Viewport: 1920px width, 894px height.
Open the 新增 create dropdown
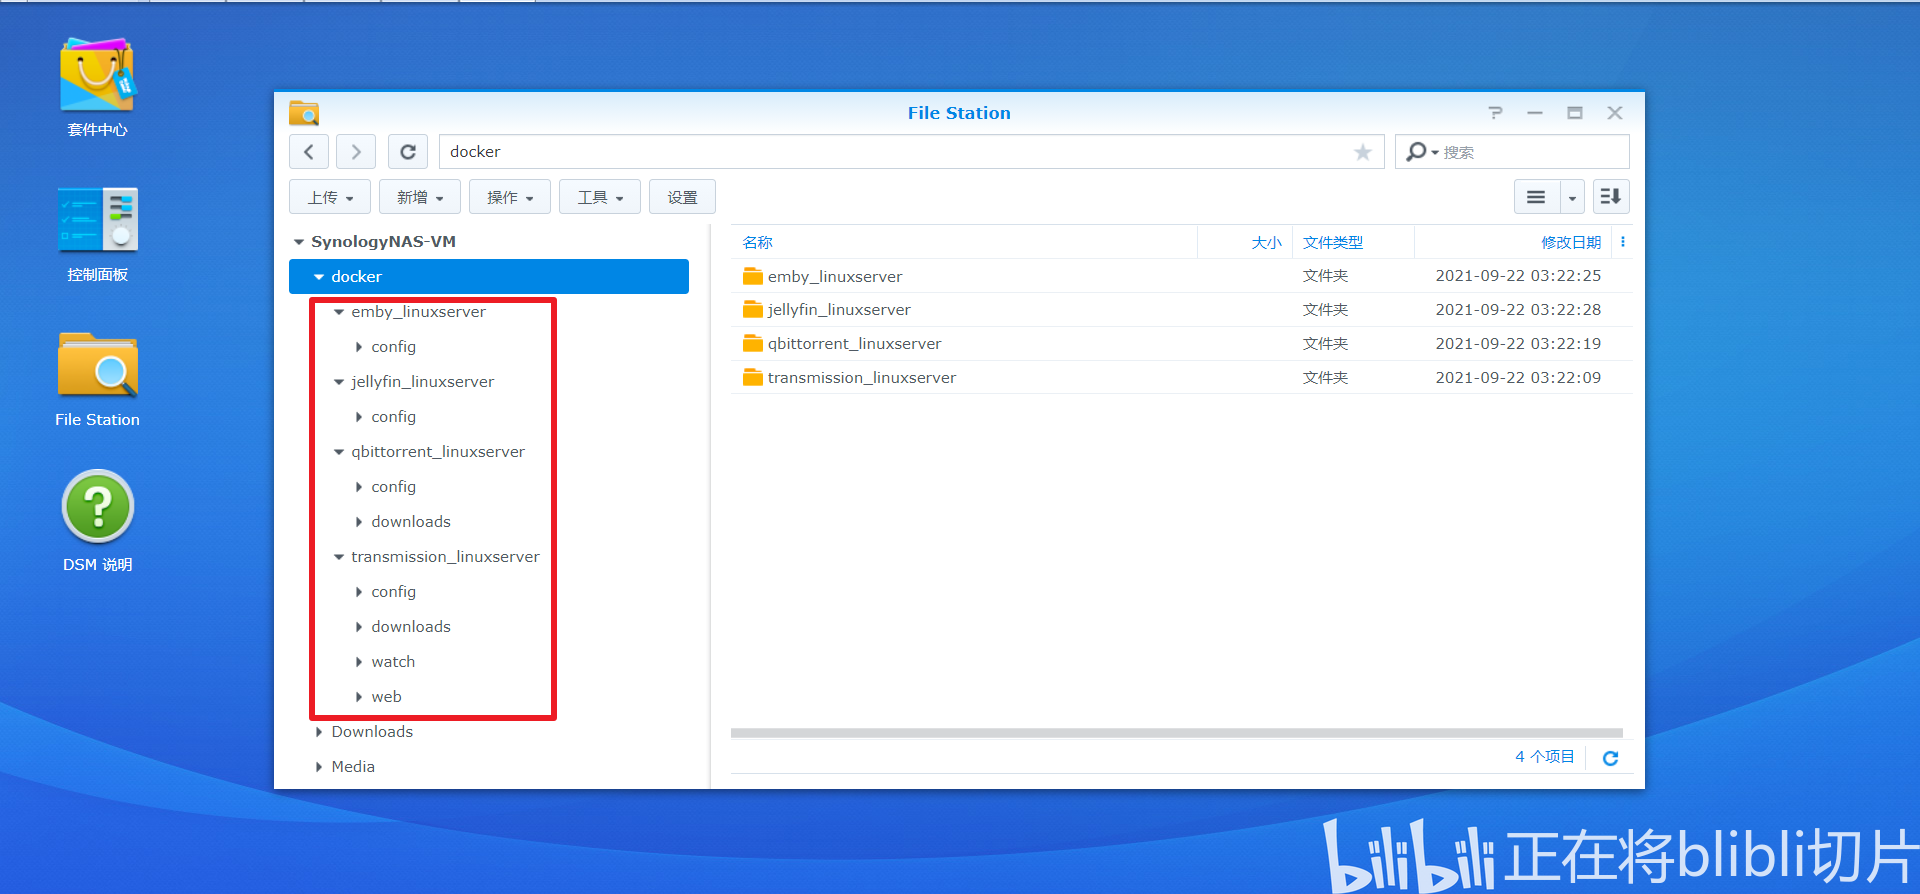(420, 197)
